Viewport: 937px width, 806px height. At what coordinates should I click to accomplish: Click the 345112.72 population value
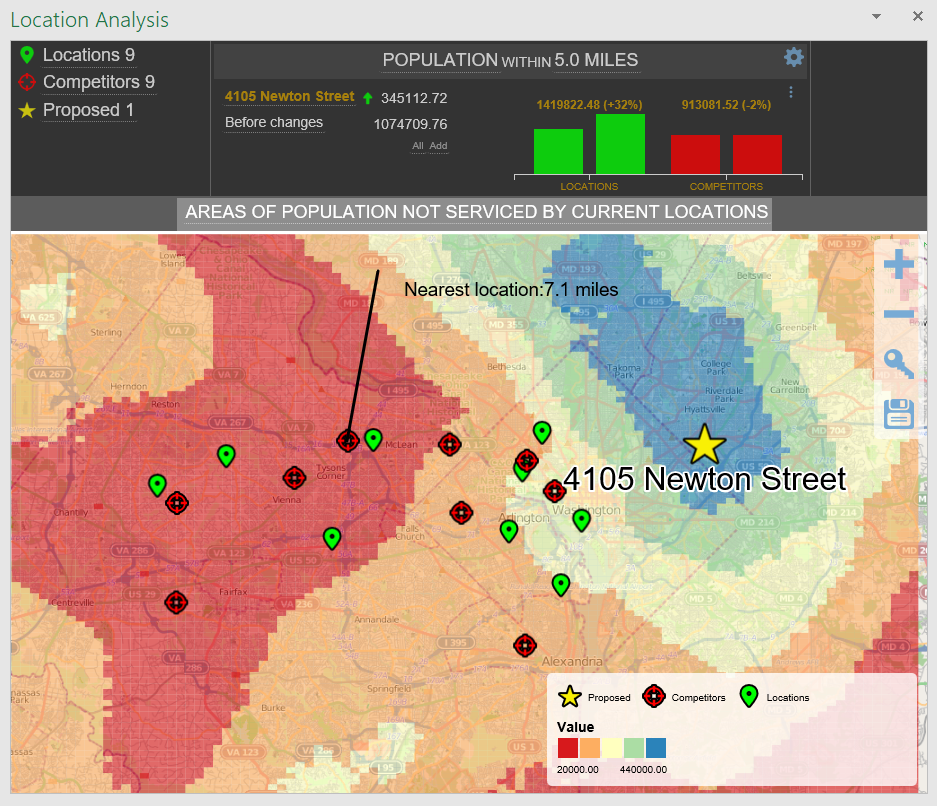(414, 98)
